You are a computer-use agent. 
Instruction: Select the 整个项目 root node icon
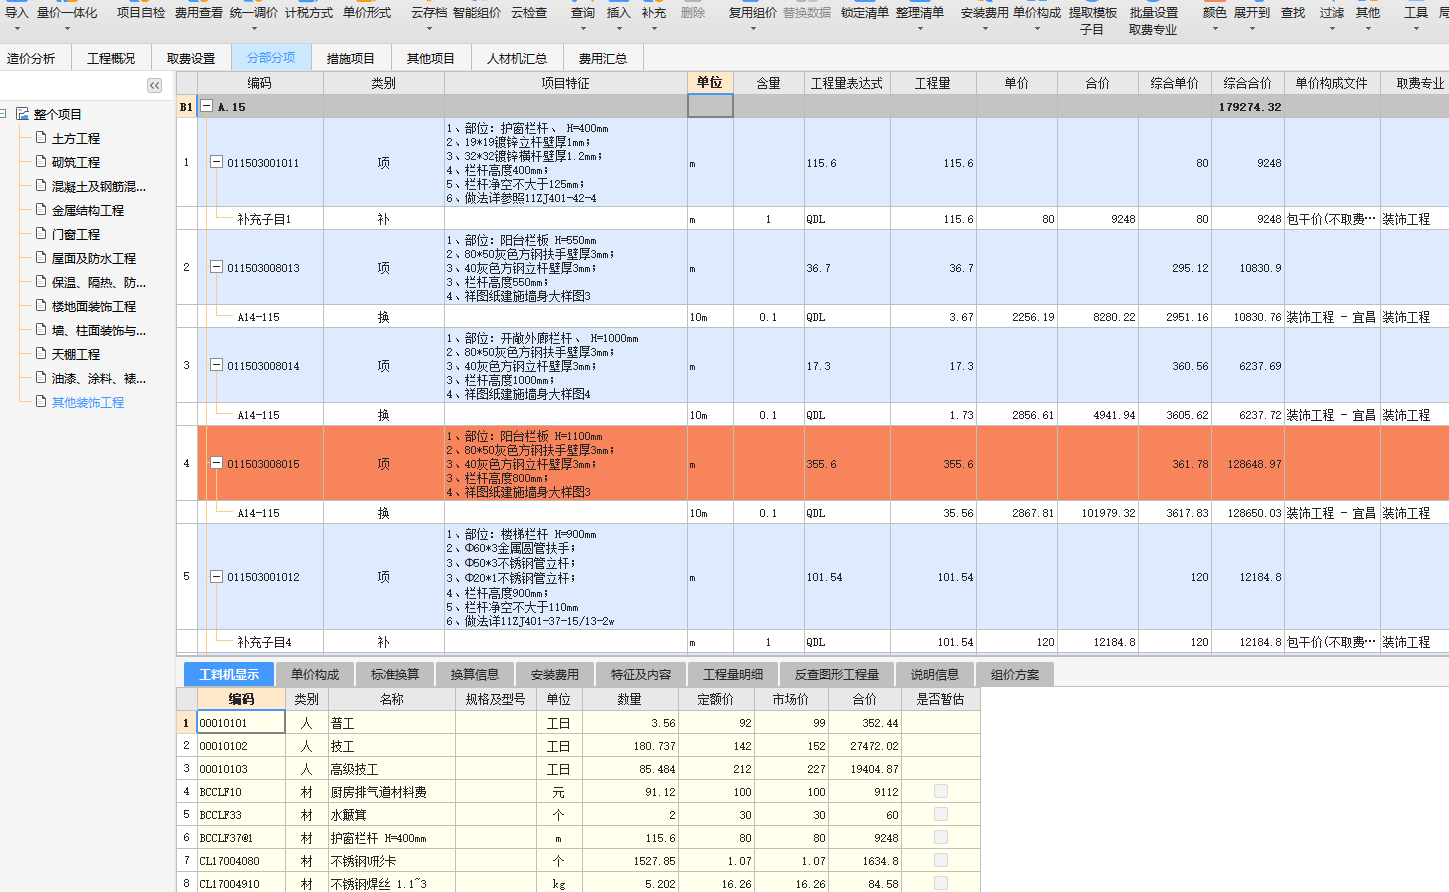click(x=22, y=114)
